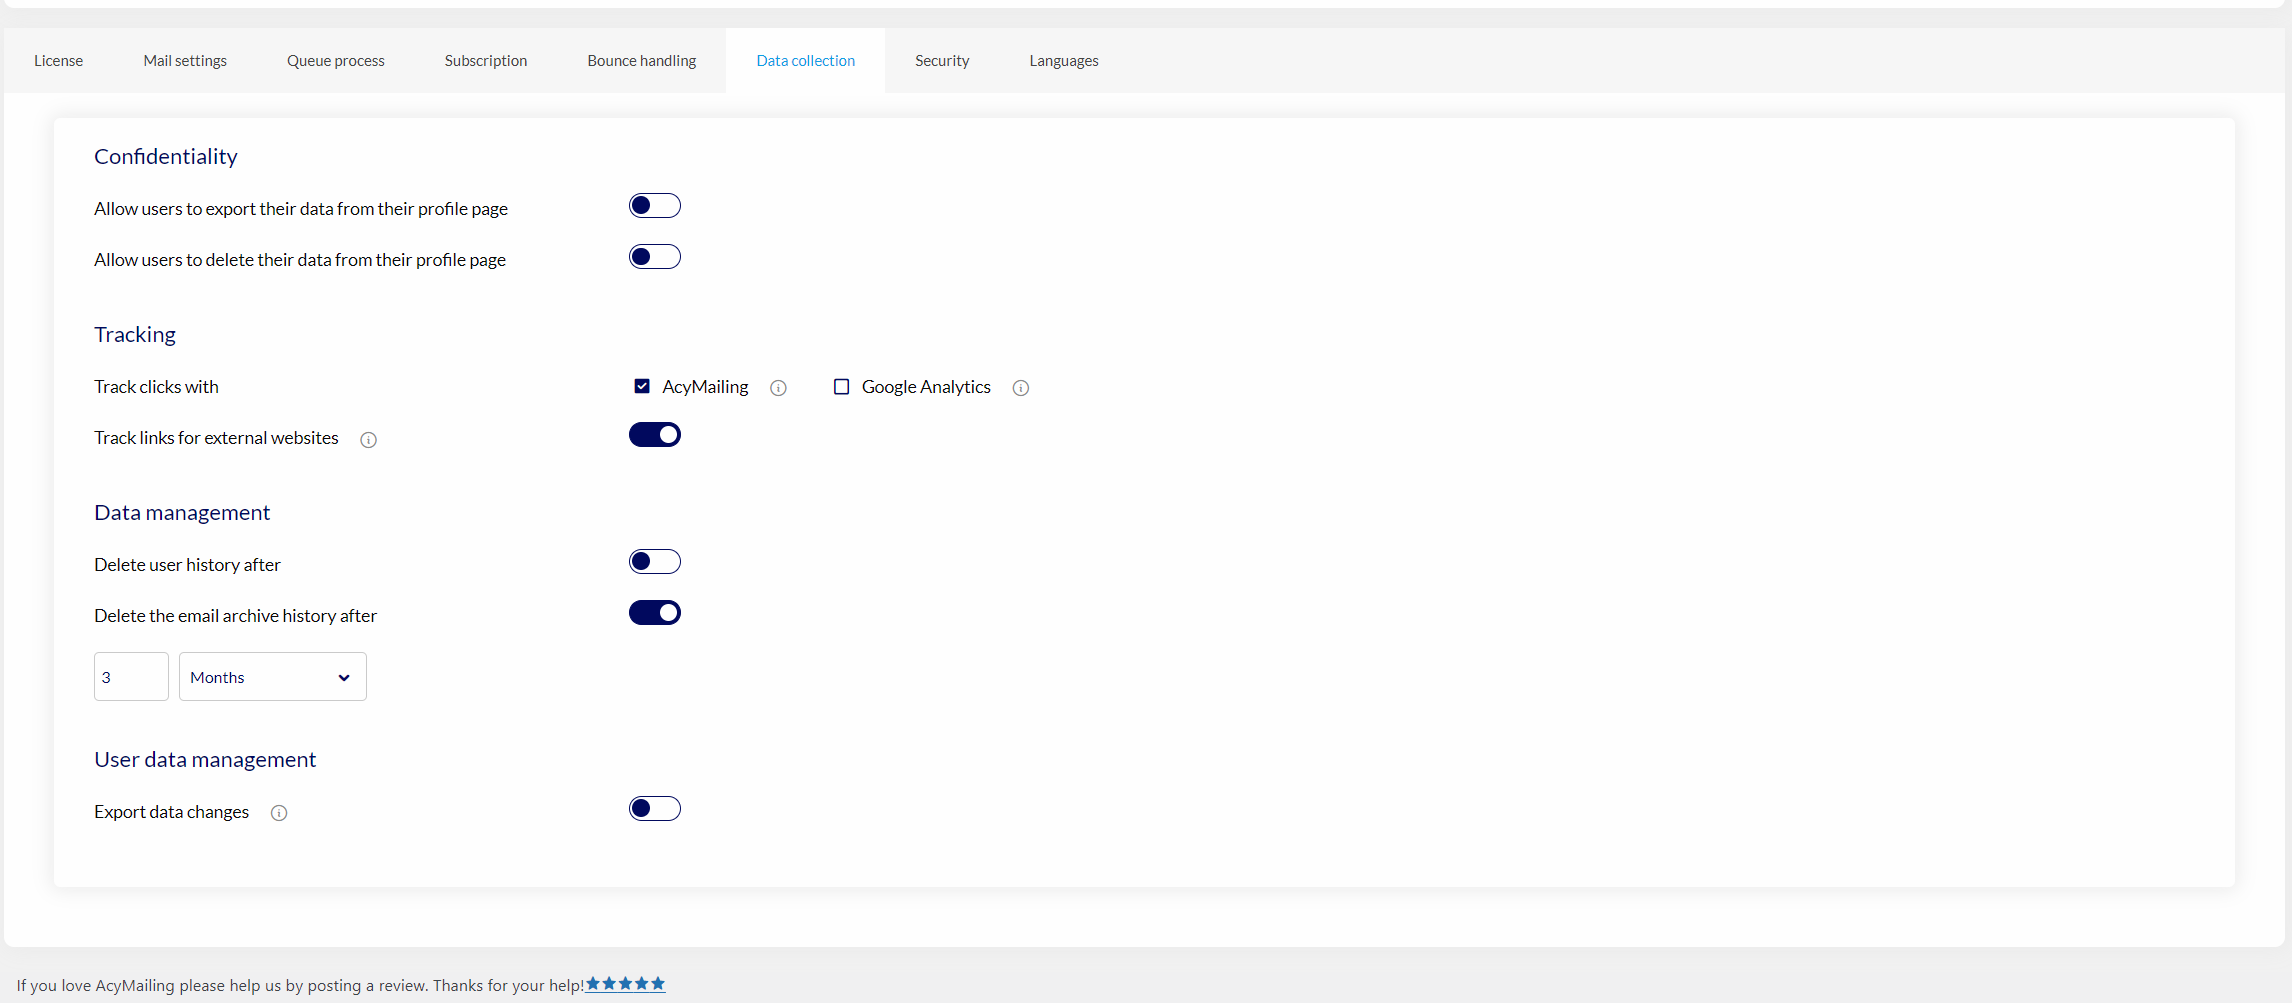The image size is (2292, 1003).
Task: Open the Months time unit dropdown
Action: (272, 677)
